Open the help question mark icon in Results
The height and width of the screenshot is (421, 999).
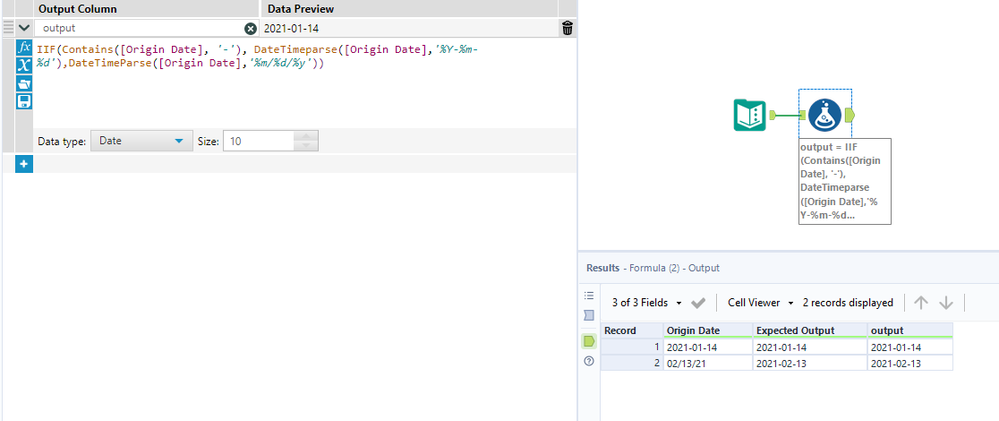(589, 361)
